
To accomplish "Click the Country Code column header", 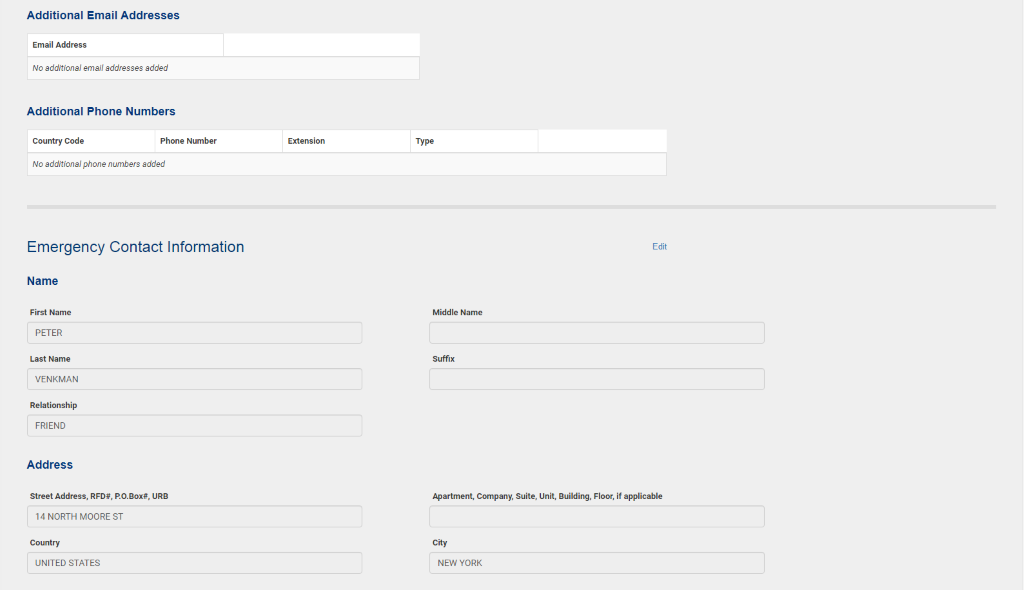I will click(91, 141).
